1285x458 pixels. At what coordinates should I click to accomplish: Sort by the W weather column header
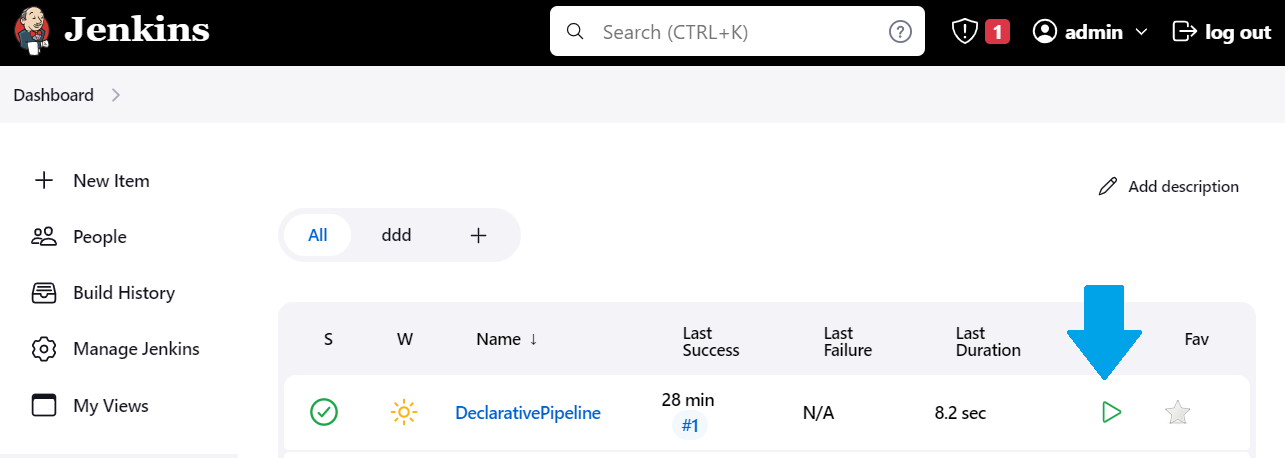pos(405,339)
